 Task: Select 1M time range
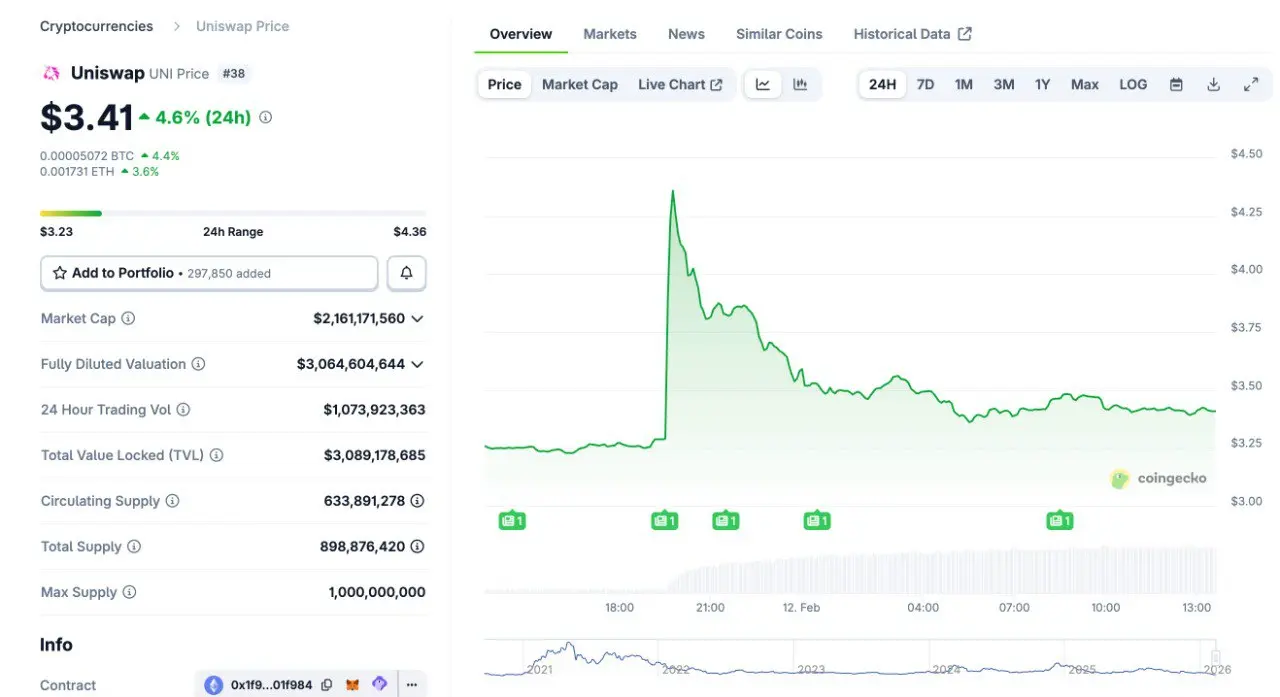point(964,84)
